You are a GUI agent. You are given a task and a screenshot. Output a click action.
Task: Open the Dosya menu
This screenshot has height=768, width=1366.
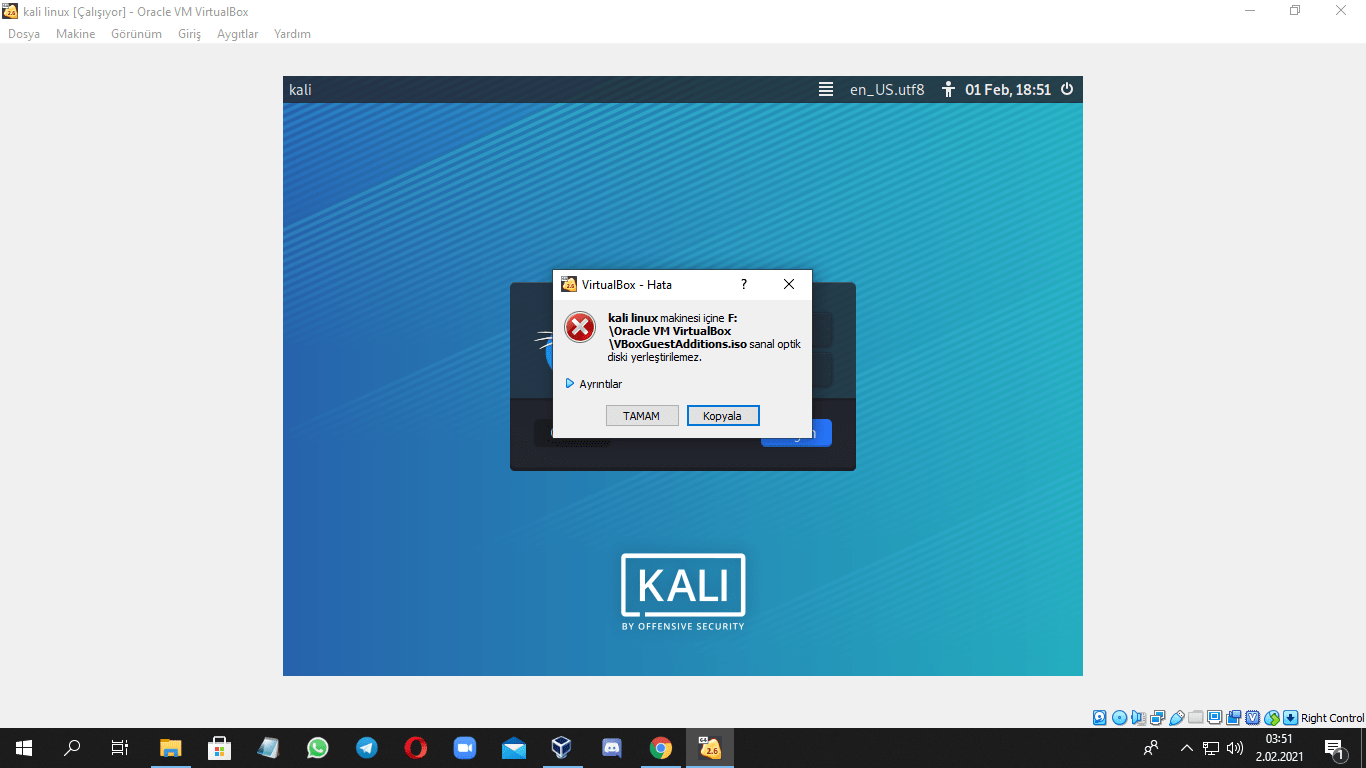click(24, 34)
